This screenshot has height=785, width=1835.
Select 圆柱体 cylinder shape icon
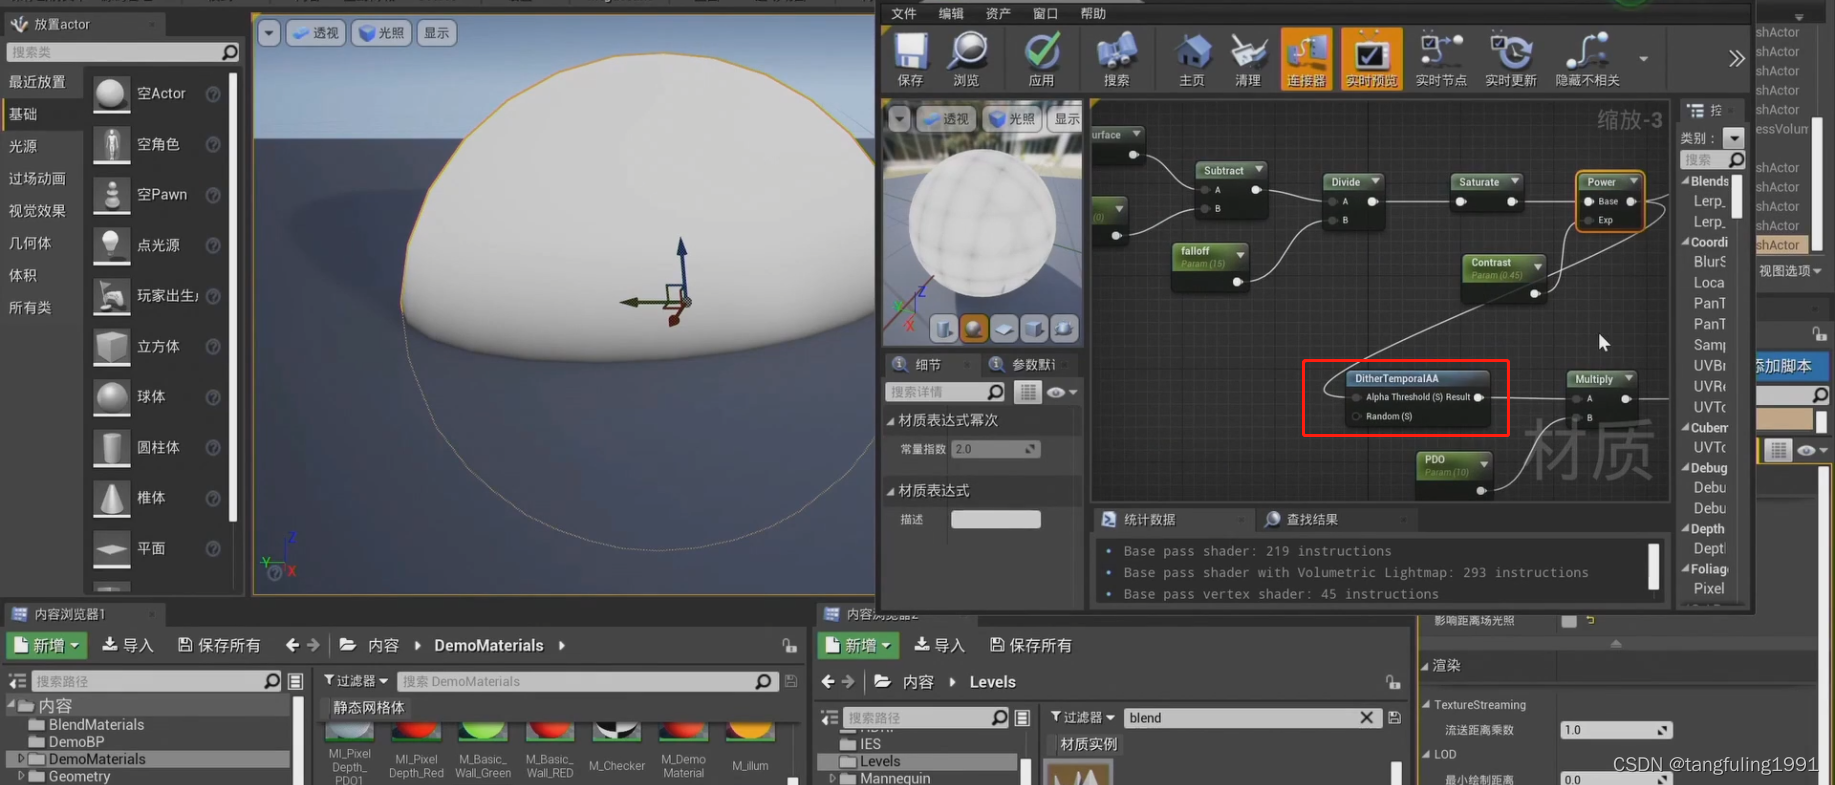(111, 447)
